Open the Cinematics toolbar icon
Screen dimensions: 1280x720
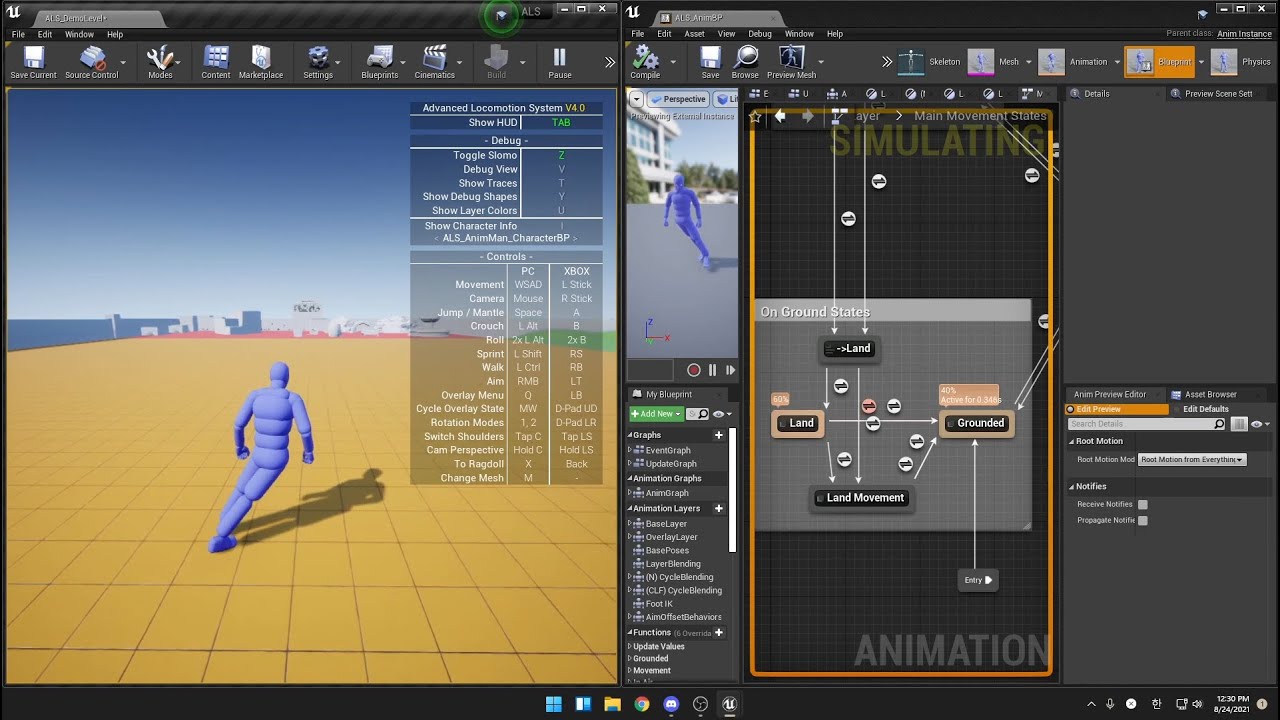434,62
